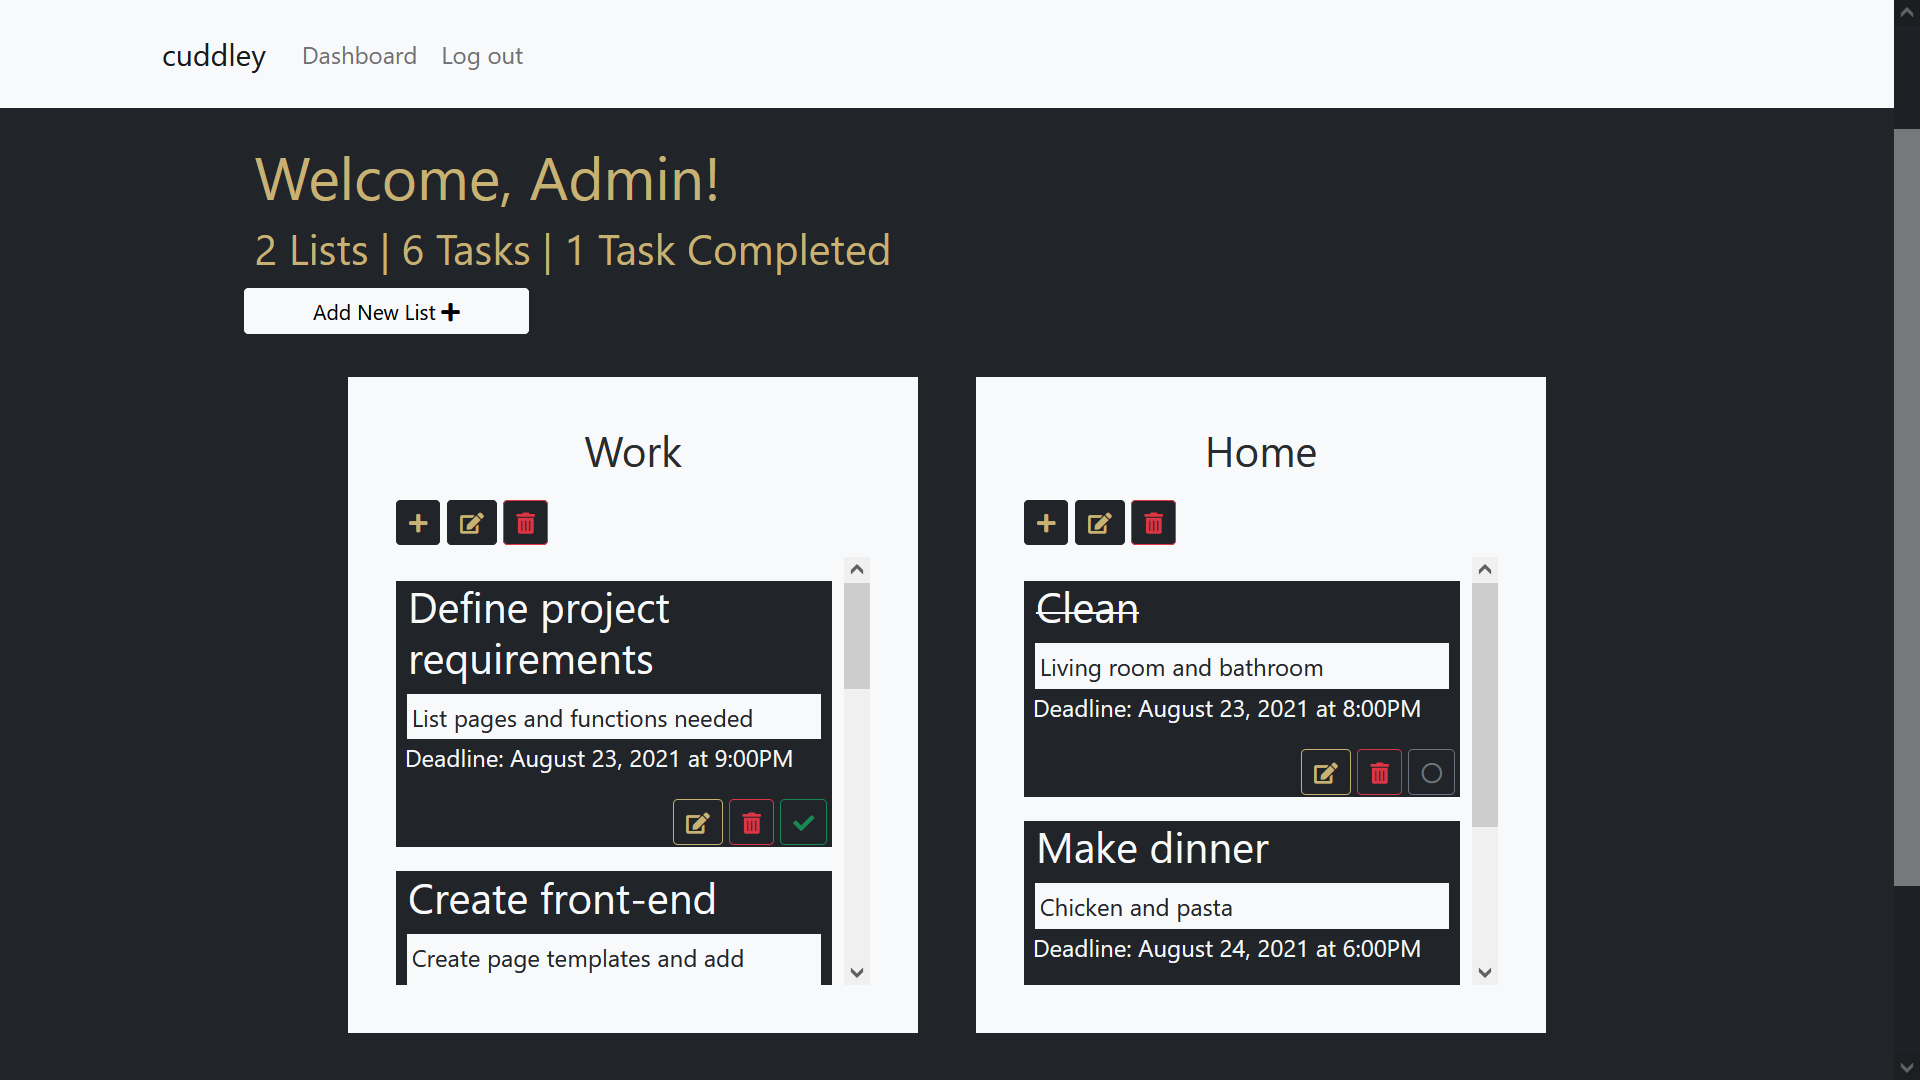Click the checkmark to complete Define project task

[x=803, y=823]
